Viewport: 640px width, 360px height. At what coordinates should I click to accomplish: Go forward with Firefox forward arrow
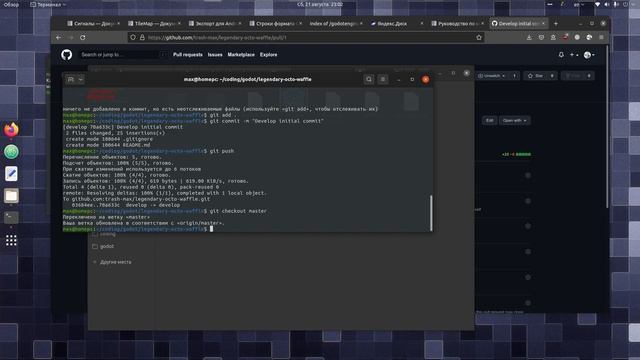click(x=71, y=38)
